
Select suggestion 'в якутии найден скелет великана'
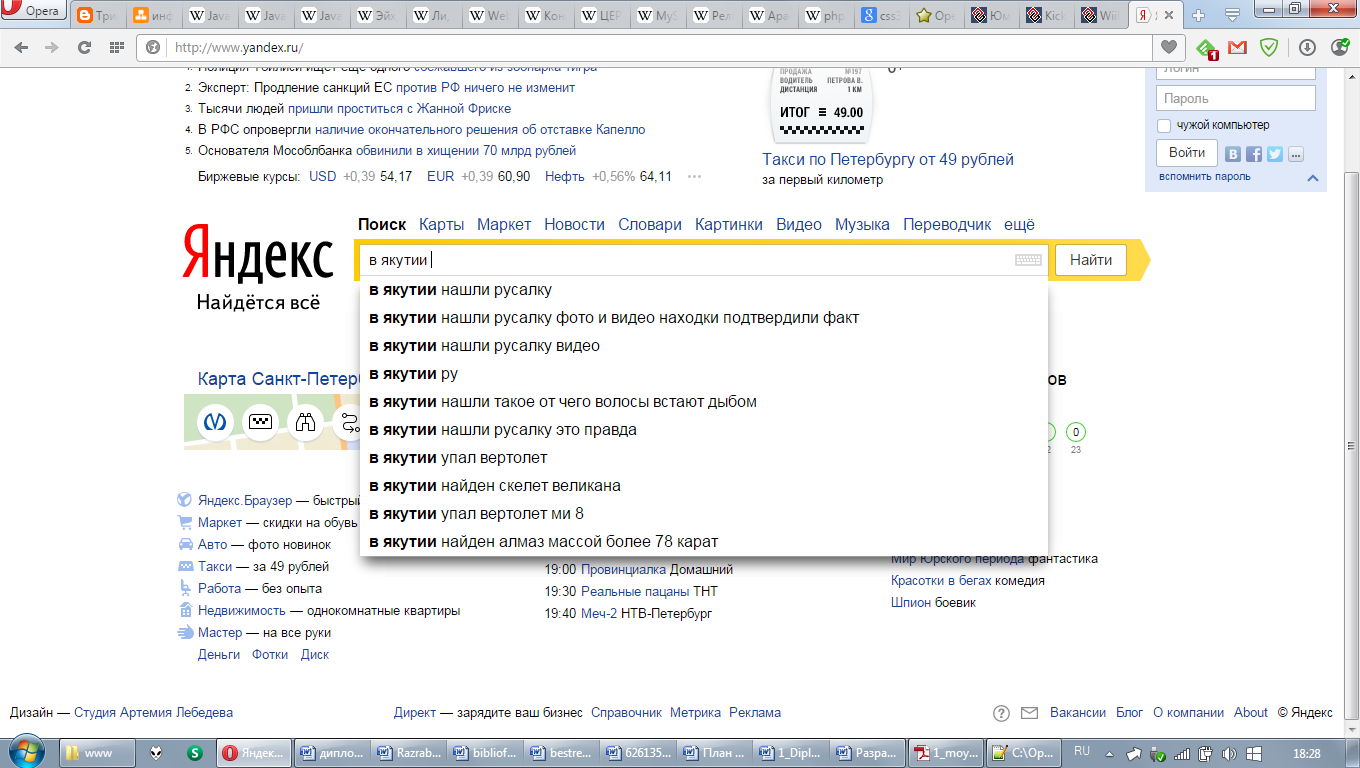coord(704,486)
